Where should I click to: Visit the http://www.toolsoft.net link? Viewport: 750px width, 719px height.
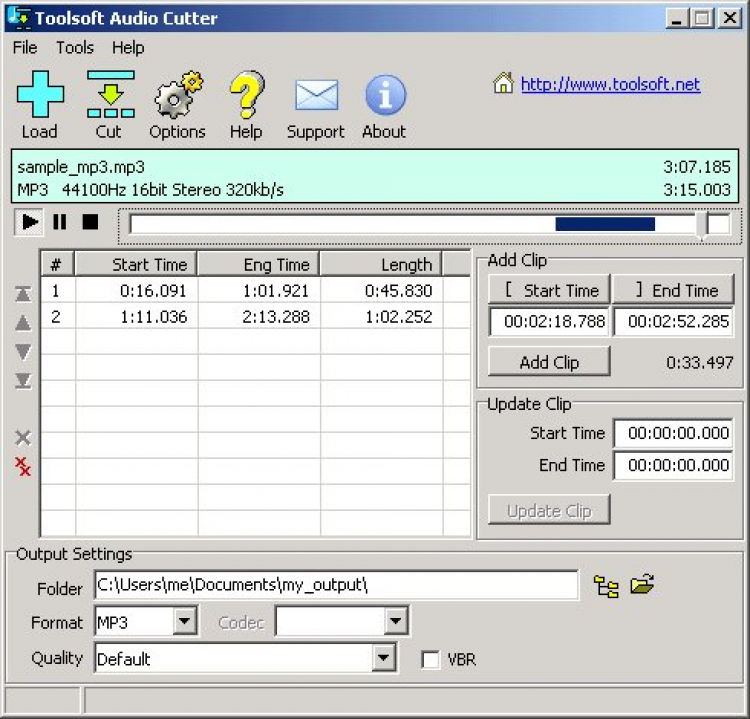click(610, 85)
